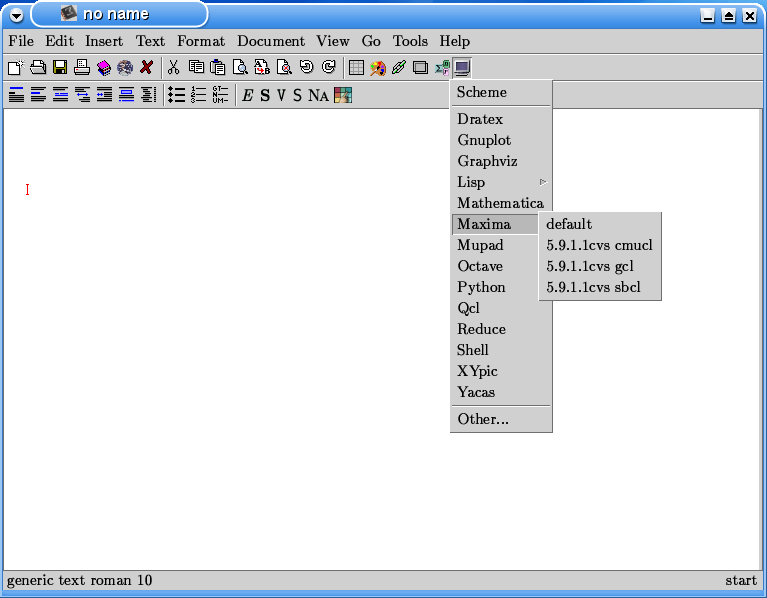
Task: Apply verbatim style with the V icon
Action: tap(281, 95)
